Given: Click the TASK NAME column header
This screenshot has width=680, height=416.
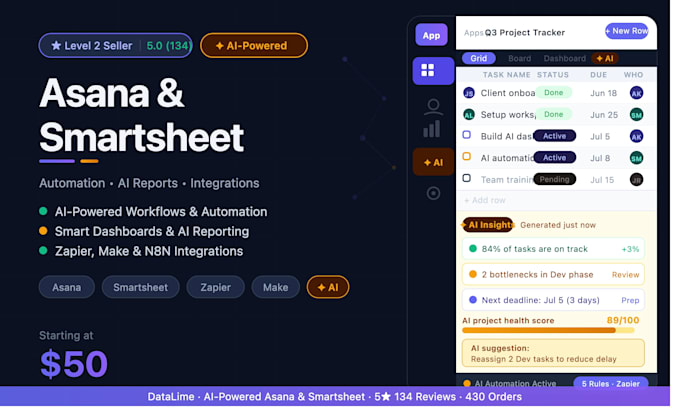Looking at the screenshot, I should 507,75.
